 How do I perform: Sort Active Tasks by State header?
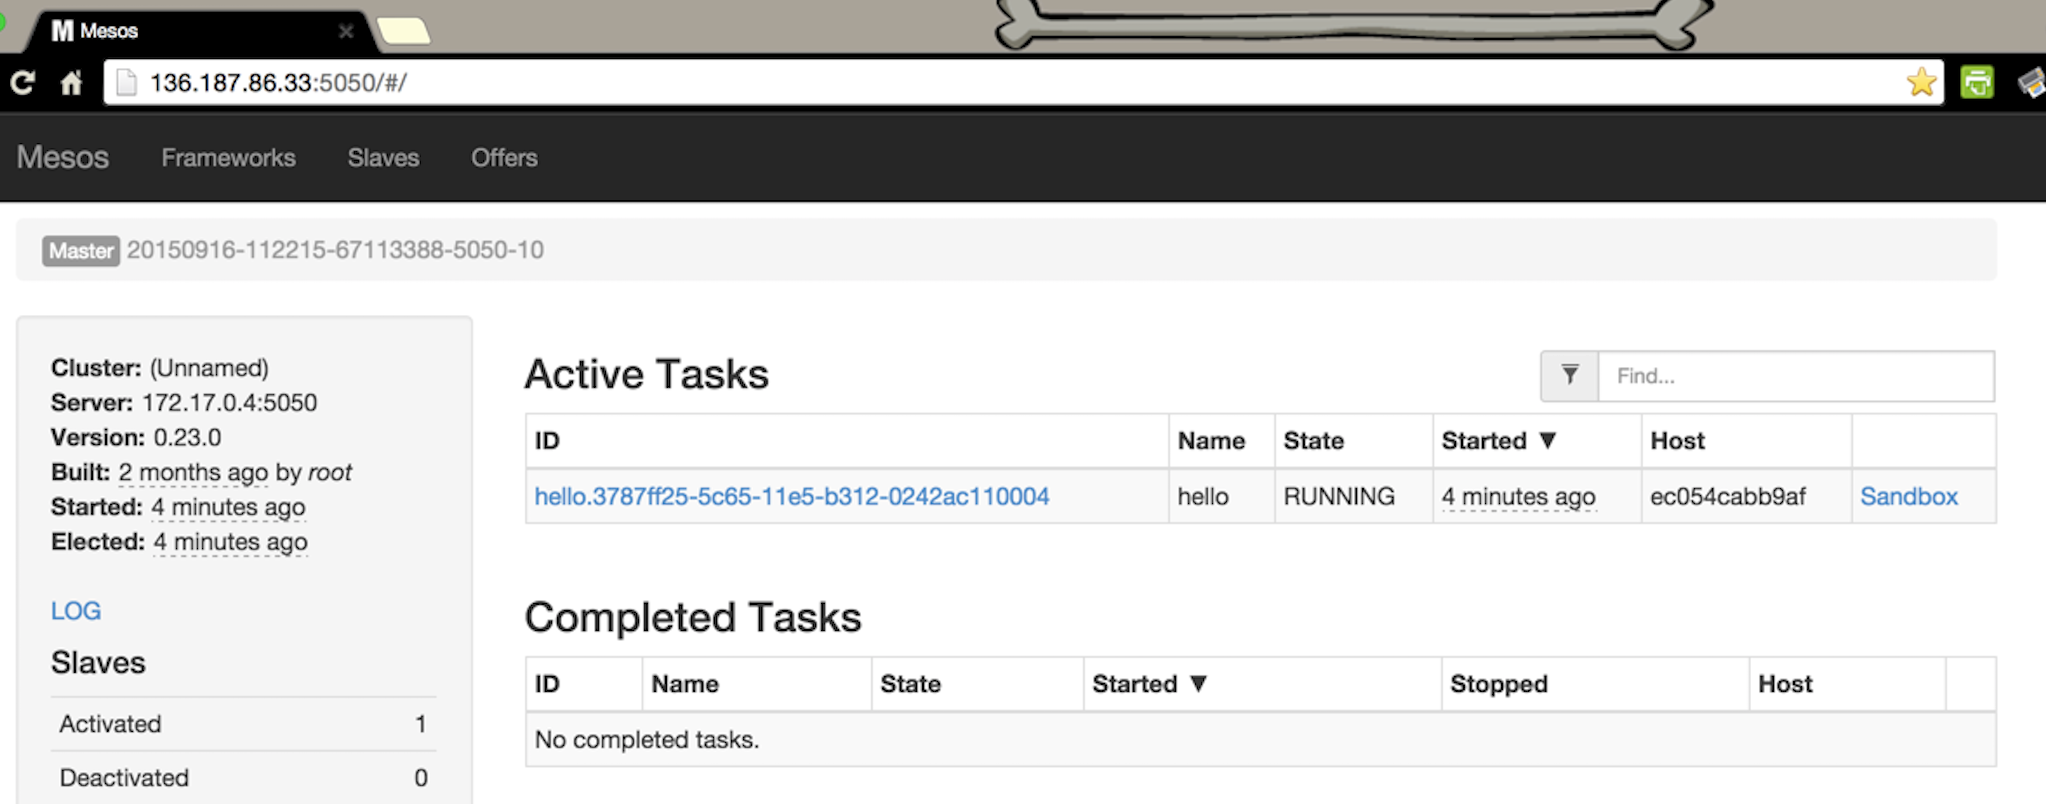tap(1313, 440)
